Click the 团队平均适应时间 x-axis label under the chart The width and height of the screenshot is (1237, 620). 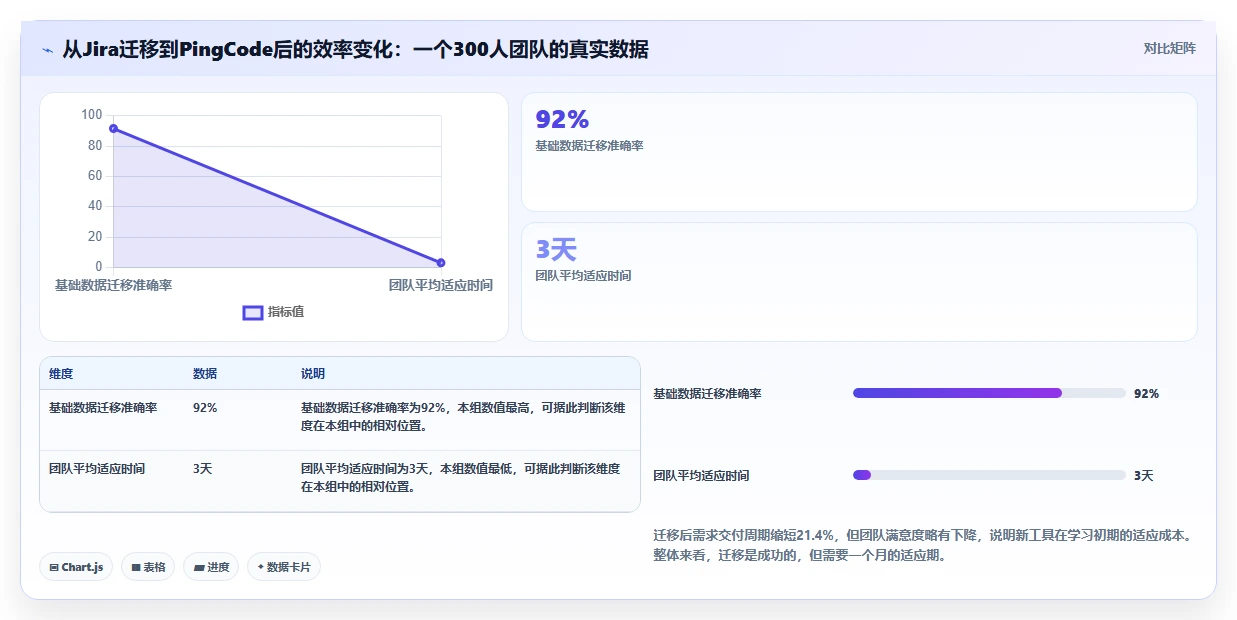441,285
